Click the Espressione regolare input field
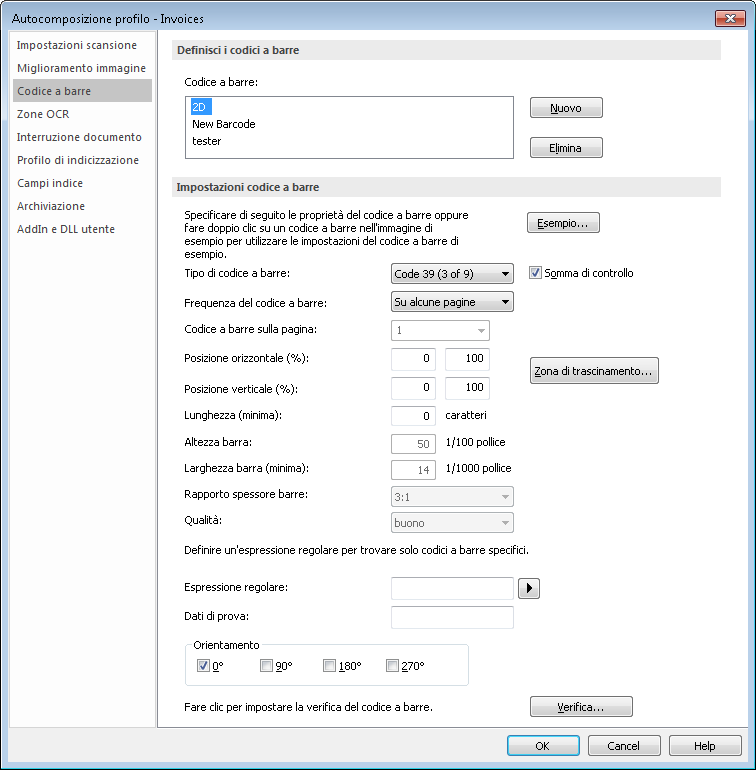756x770 pixels. click(452, 588)
